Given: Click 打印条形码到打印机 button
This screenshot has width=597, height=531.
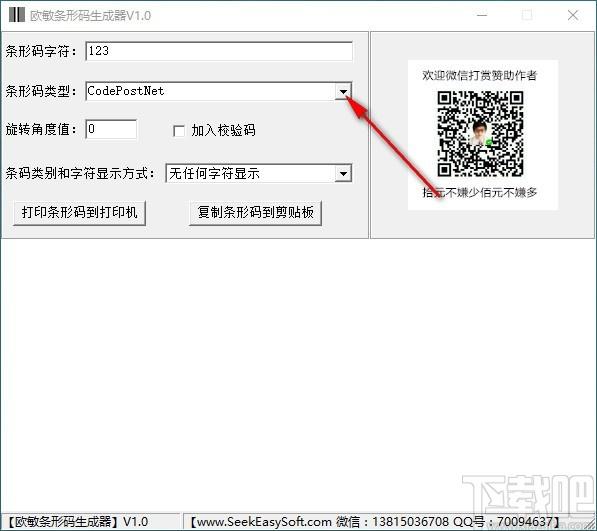Looking at the screenshot, I should point(80,212).
